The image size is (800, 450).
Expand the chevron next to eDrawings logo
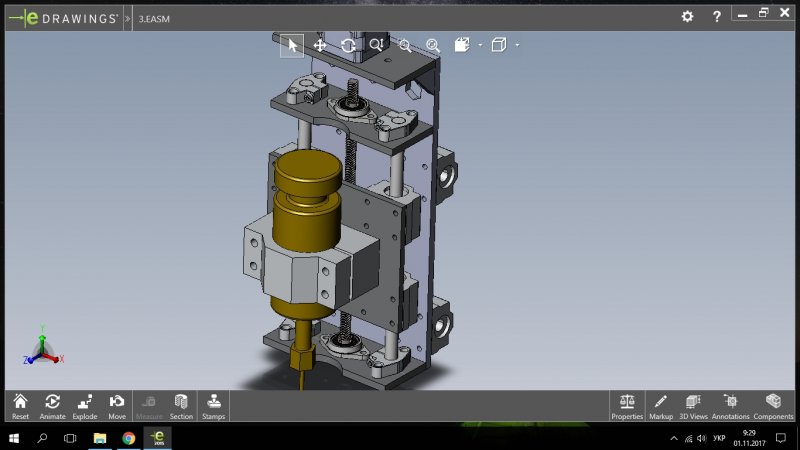tap(128, 17)
